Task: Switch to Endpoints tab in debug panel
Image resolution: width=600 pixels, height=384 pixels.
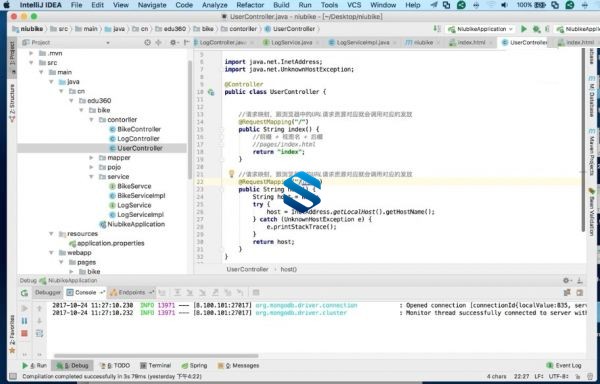Action: (x=131, y=293)
